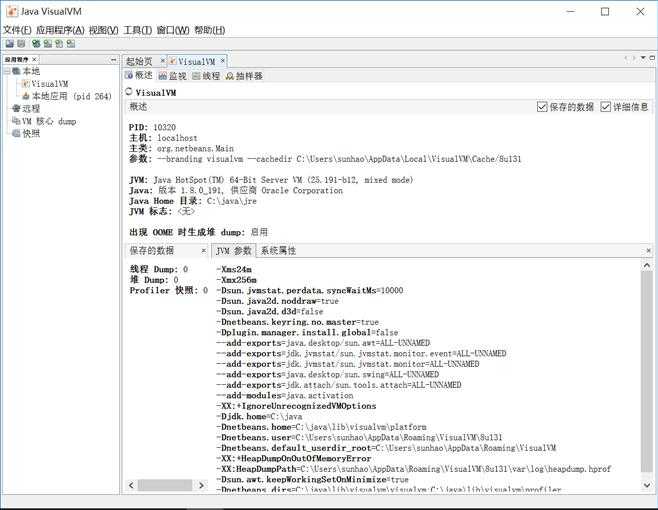Select the JVM 参数 tab
This screenshot has height=510, width=658.
pos(233,251)
